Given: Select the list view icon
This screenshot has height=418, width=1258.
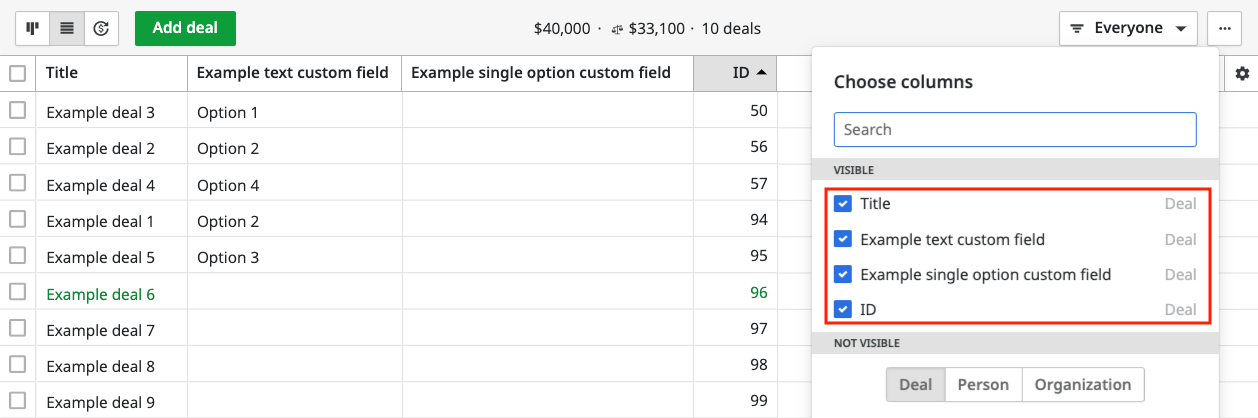Looking at the screenshot, I should point(67,28).
